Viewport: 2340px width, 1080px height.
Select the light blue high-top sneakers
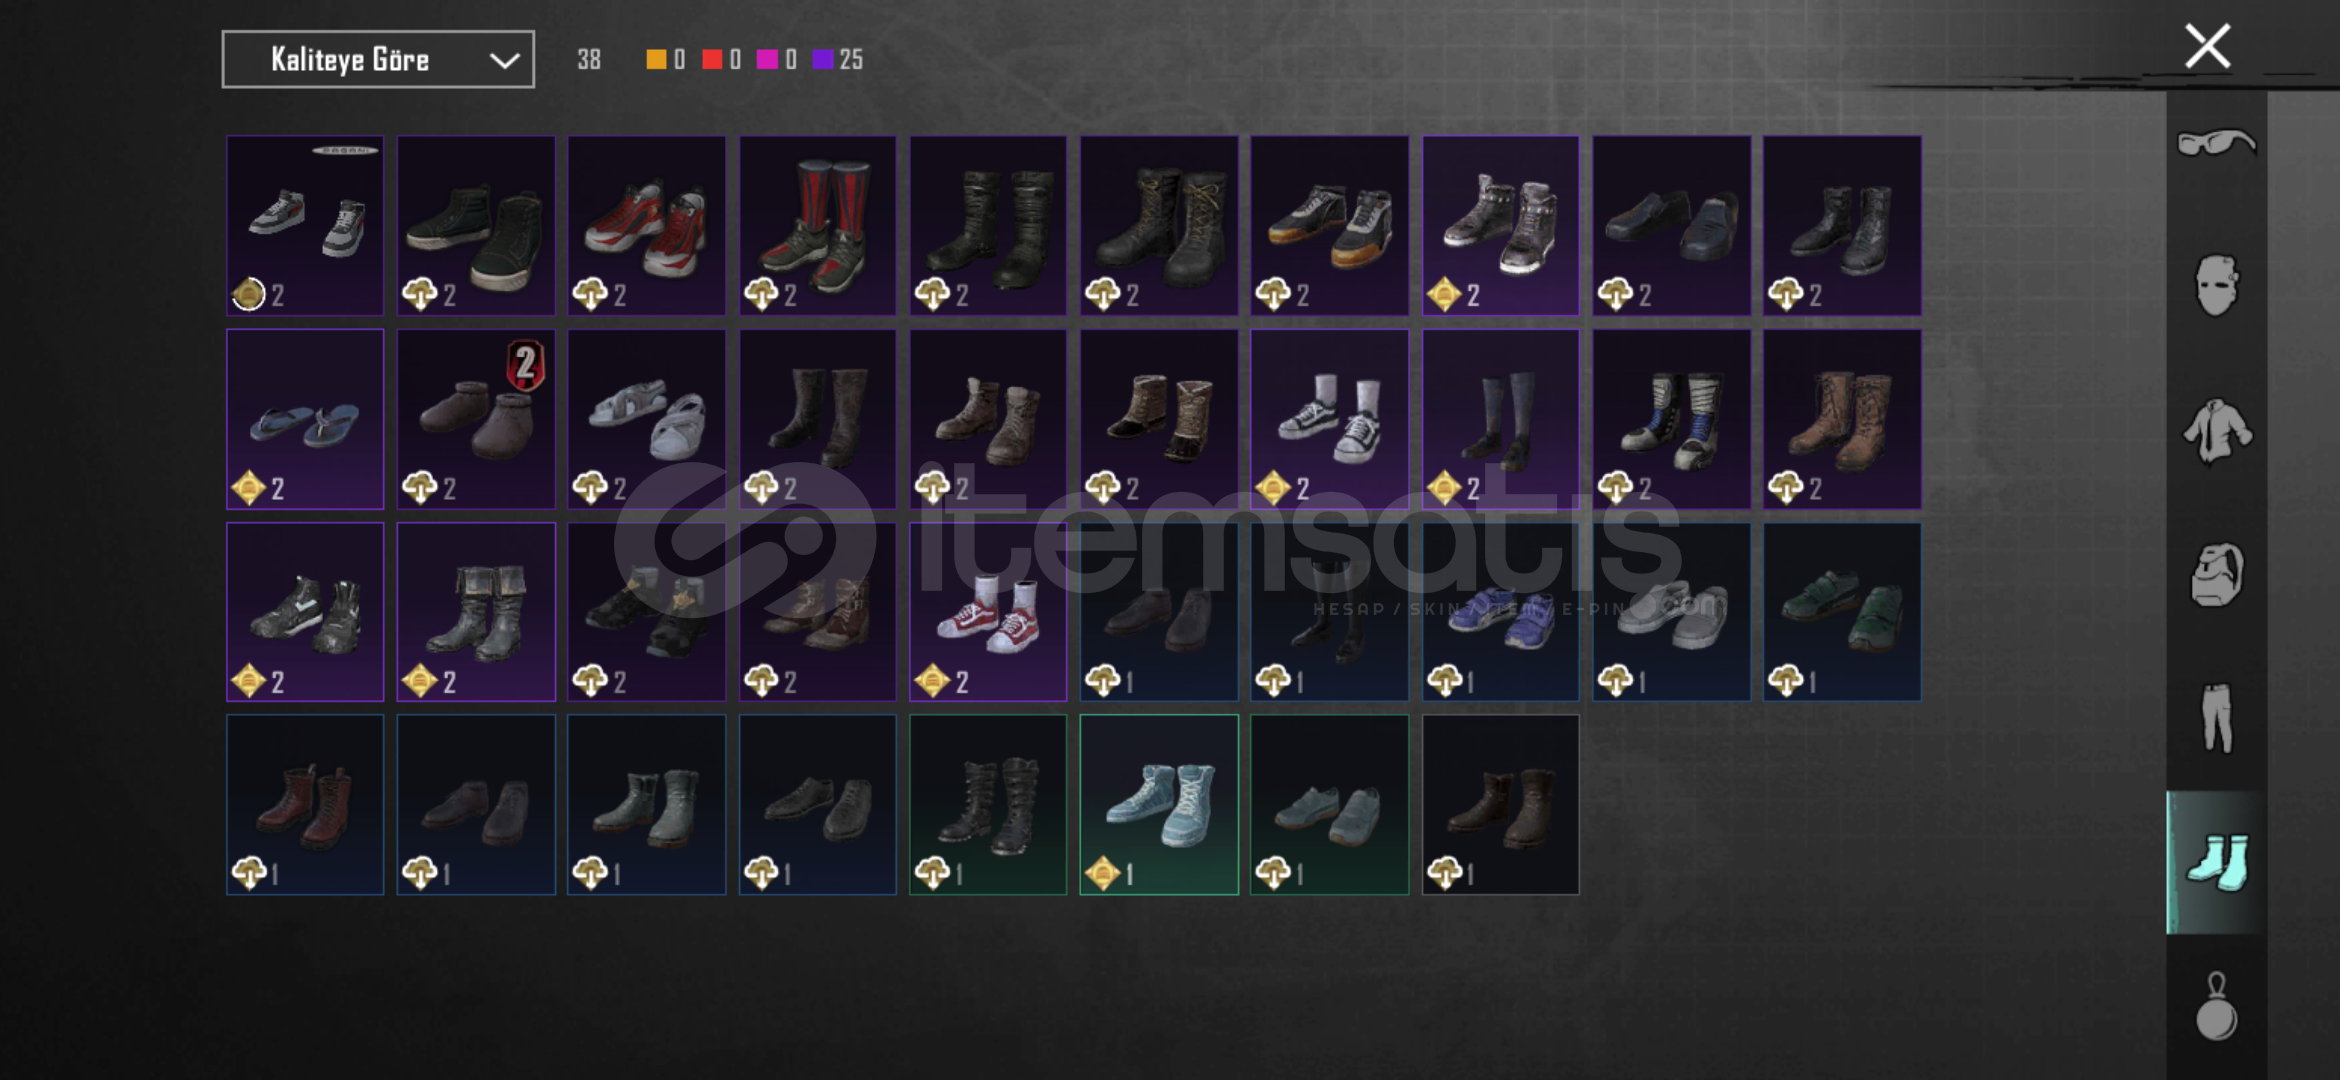pos(1159,804)
